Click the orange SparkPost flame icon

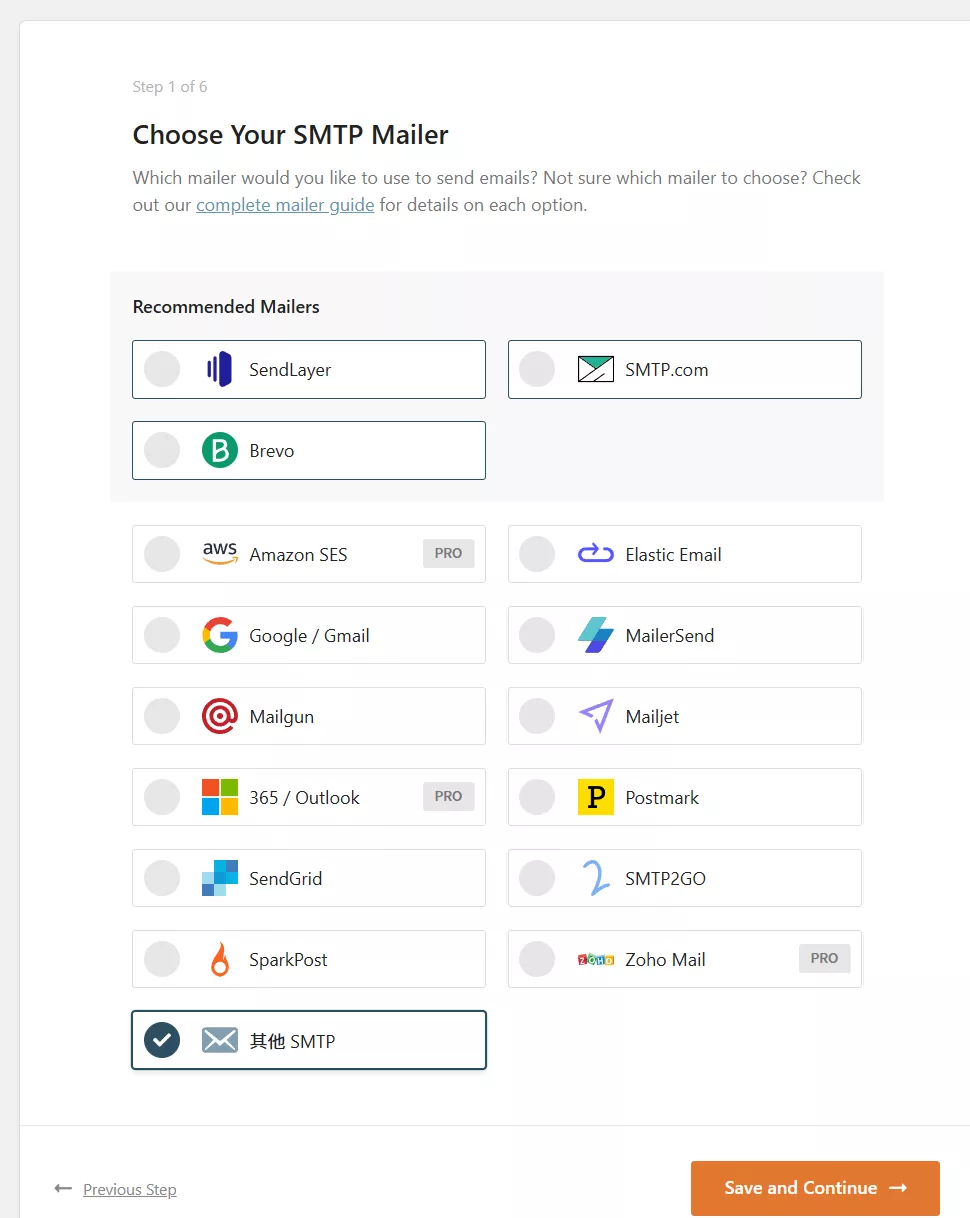pos(219,959)
